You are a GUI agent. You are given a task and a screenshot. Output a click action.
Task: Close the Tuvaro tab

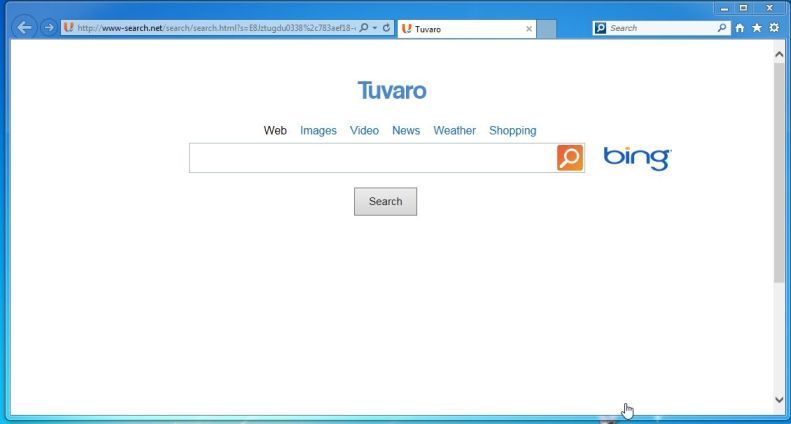(x=529, y=29)
